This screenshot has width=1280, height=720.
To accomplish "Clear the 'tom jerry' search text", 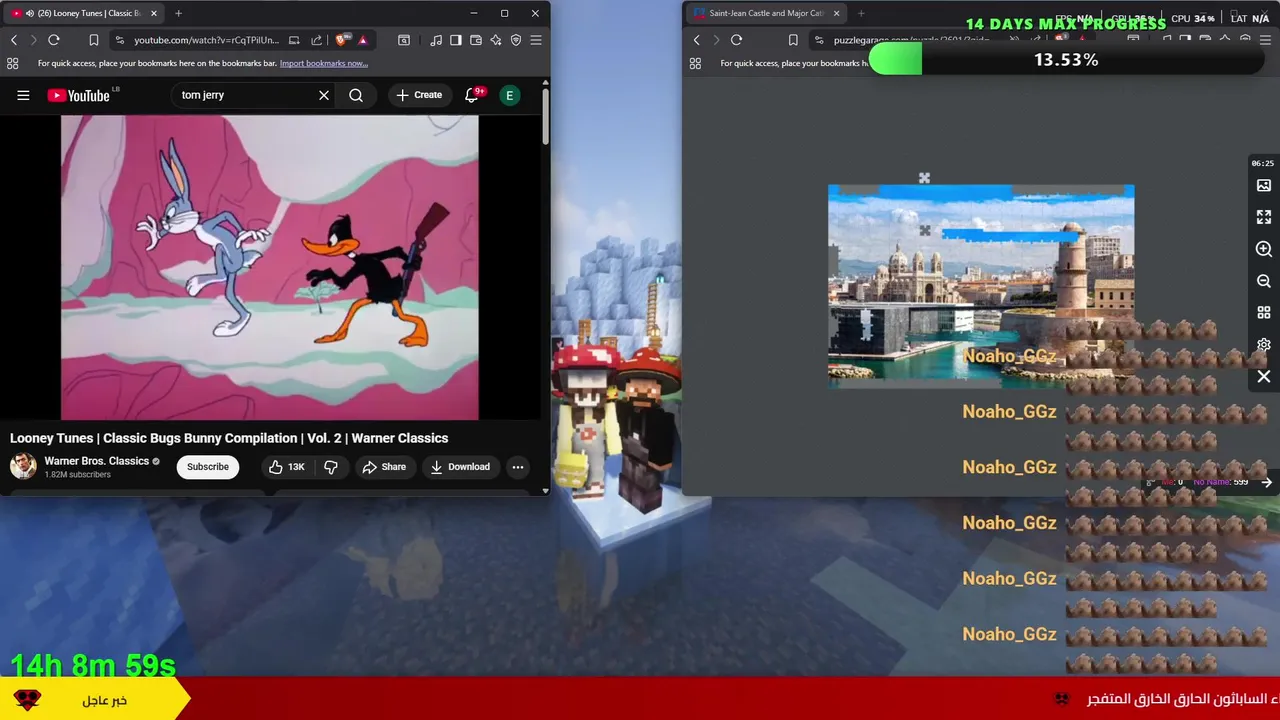I will pyautogui.click(x=324, y=95).
